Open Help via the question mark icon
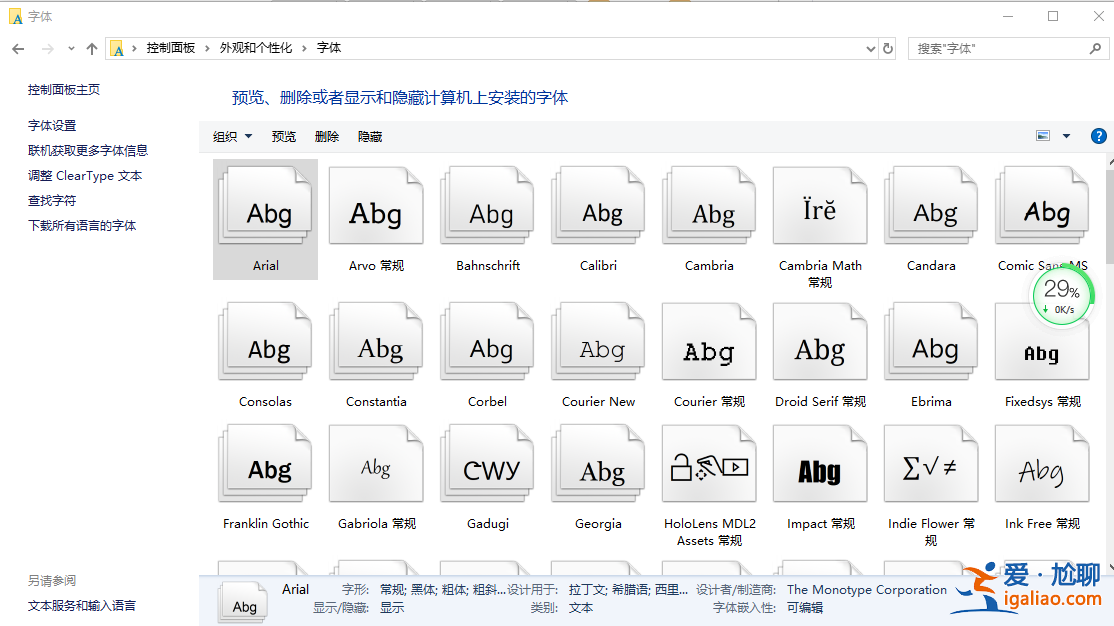This screenshot has height=626, width=1114. pos(1098,135)
